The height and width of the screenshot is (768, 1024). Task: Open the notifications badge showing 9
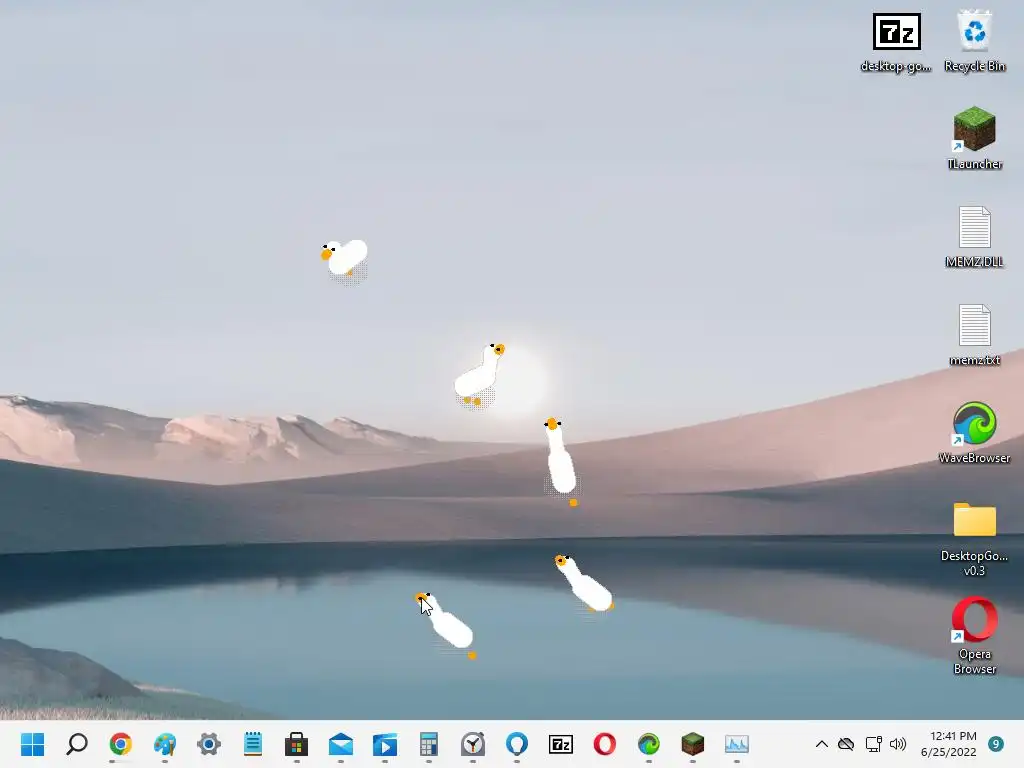point(996,744)
